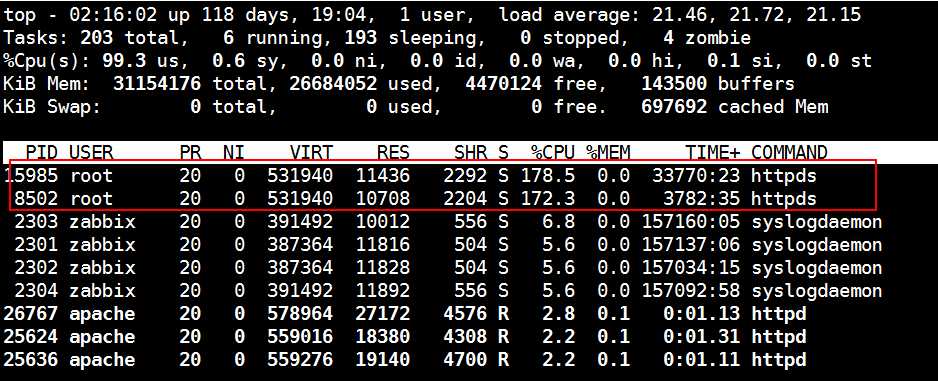
Task: Click PID 25636 of the apache process
Action: click(x=31, y=359)
